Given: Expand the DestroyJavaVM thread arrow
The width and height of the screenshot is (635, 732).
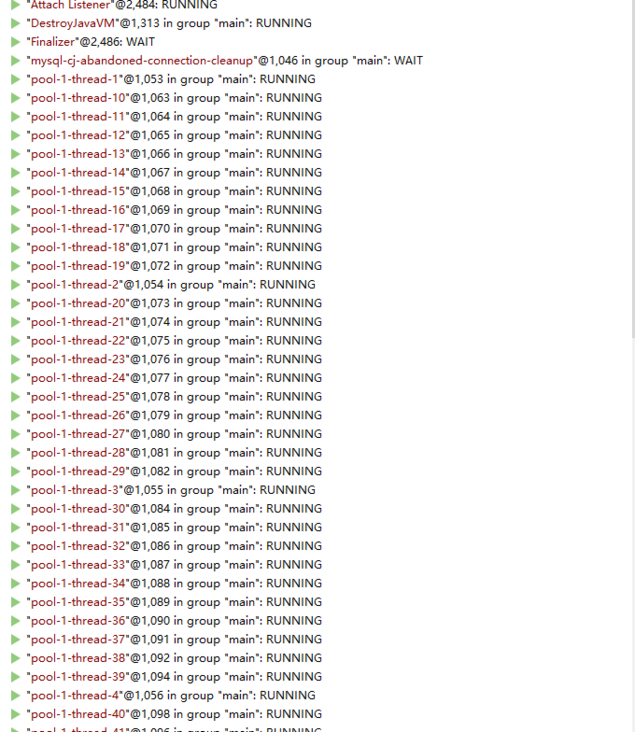Looking at the screenshot, I should tap(15, 23).
